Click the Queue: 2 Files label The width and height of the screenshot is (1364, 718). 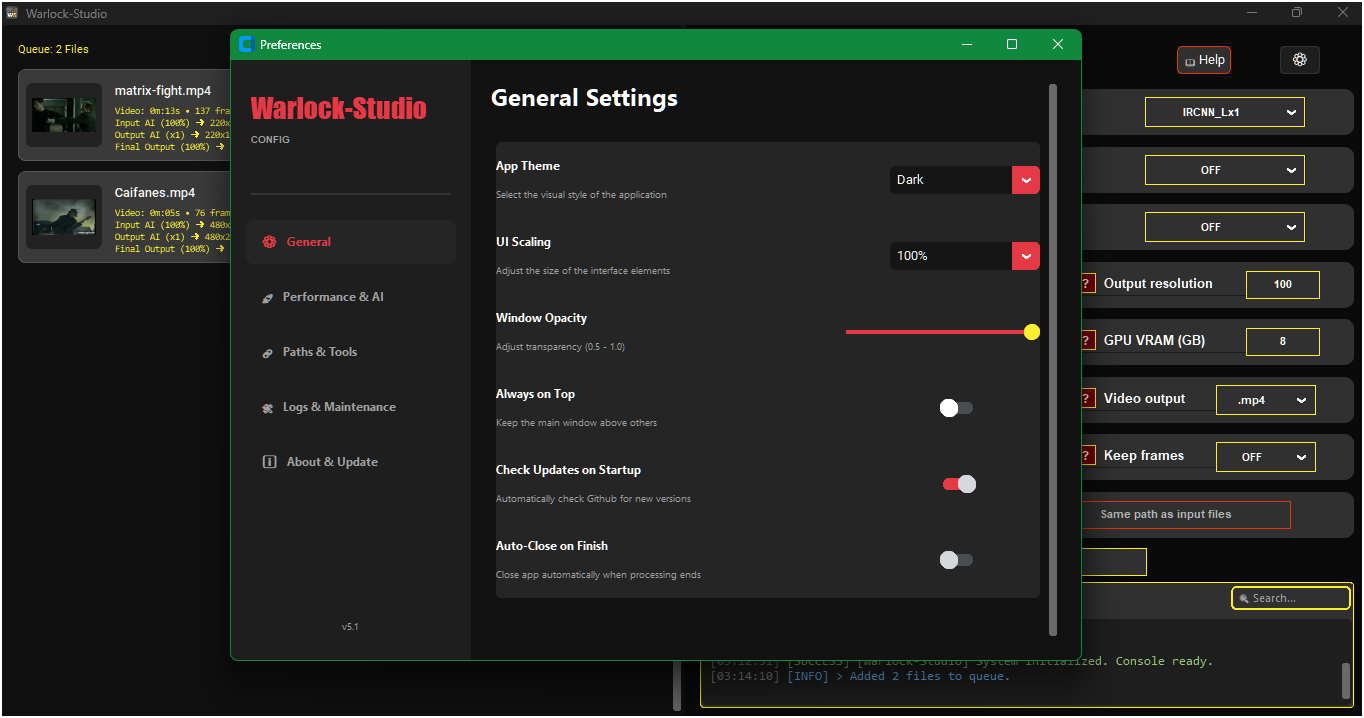pyautogui.click(x=54, y=49)
